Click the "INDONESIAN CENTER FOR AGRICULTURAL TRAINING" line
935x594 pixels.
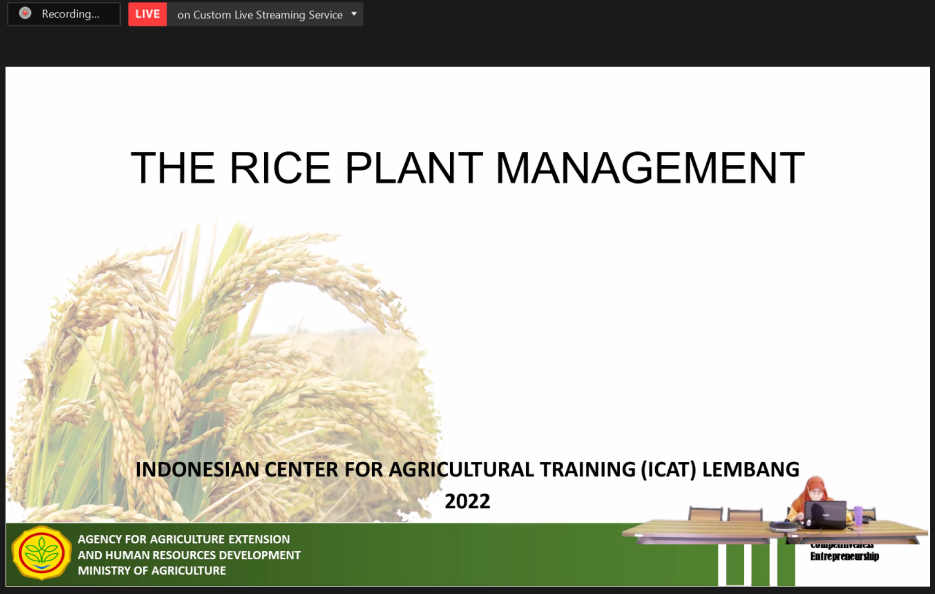point(467,469)
